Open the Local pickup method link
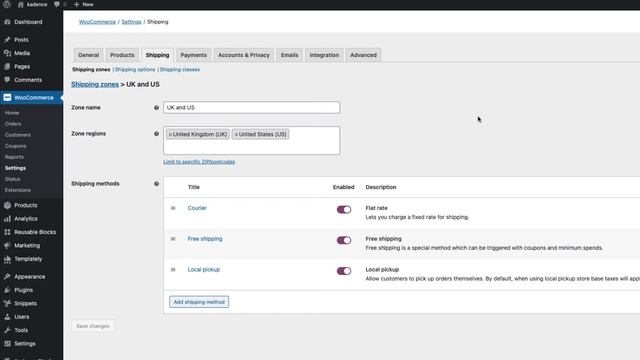 click(204, 270)
